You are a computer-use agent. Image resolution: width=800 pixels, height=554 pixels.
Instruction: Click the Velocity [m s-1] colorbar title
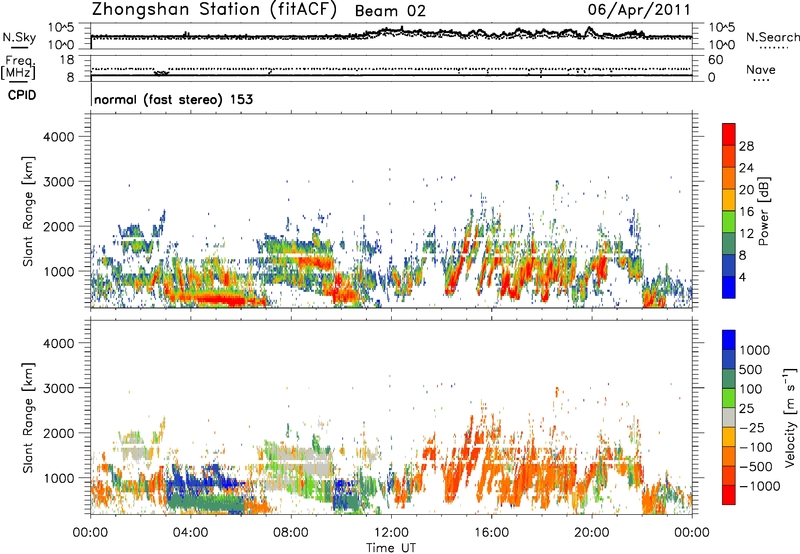coord(790,418)
